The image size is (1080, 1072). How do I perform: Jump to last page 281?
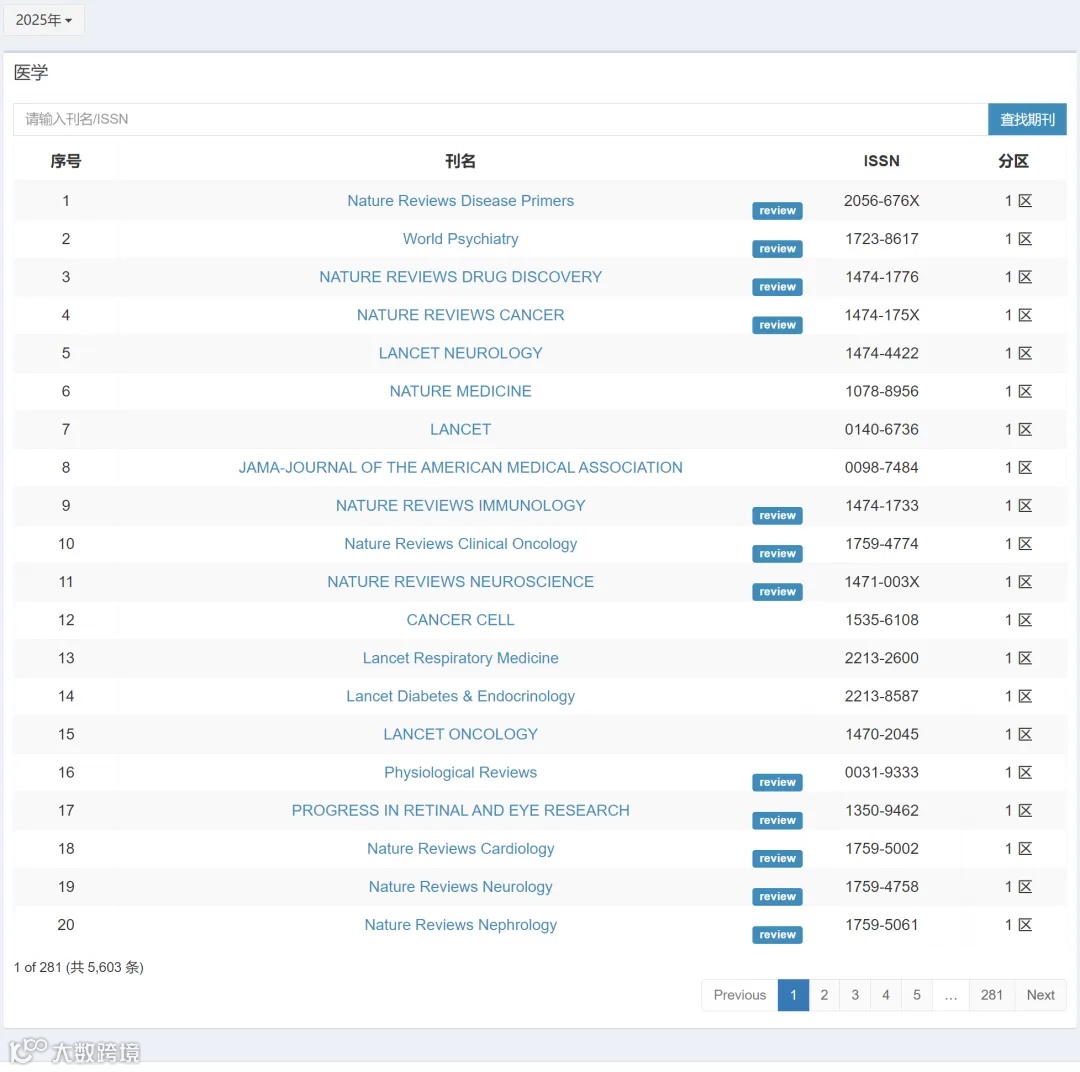point(992,995)
